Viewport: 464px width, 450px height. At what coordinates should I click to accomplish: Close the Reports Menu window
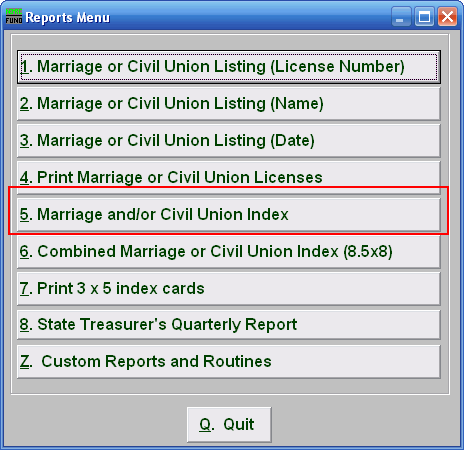[447, 16]
